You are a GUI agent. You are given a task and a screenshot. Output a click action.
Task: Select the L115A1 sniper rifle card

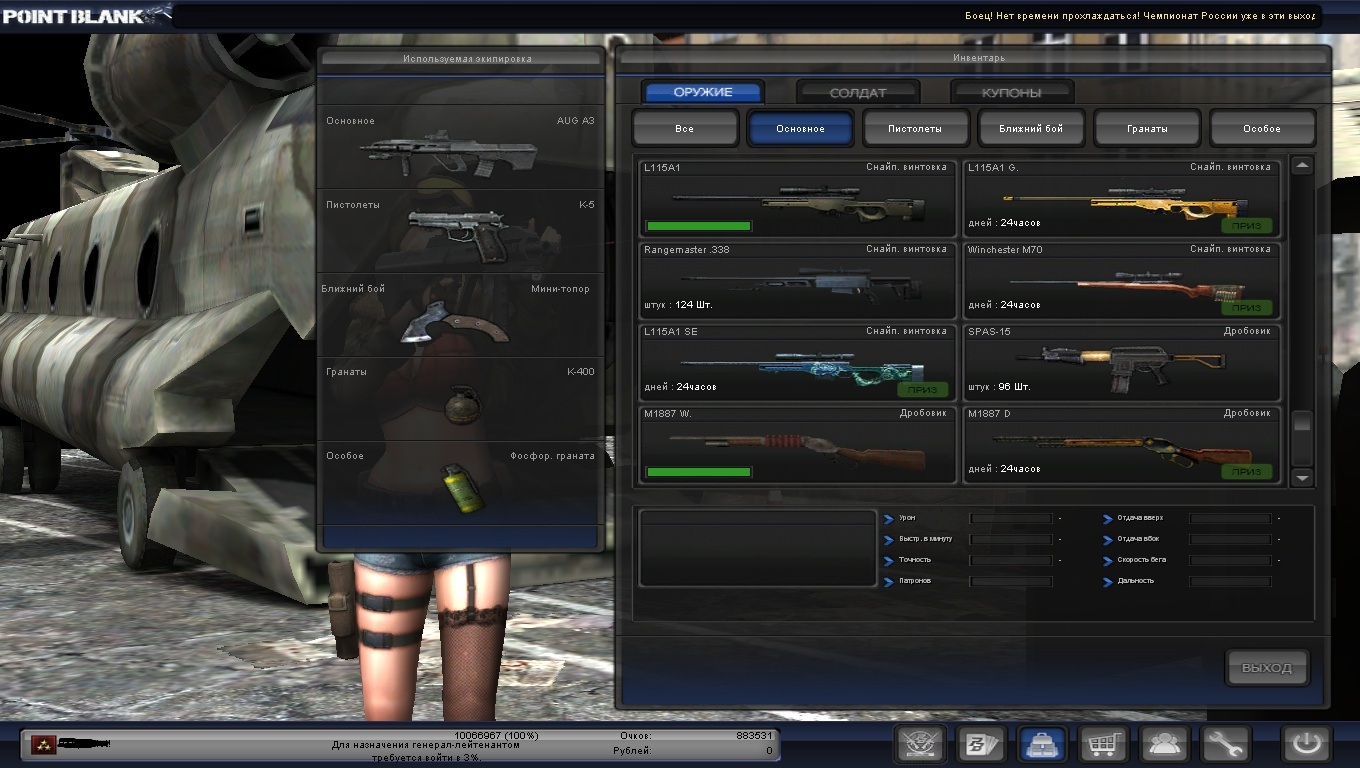pos(798,198)
